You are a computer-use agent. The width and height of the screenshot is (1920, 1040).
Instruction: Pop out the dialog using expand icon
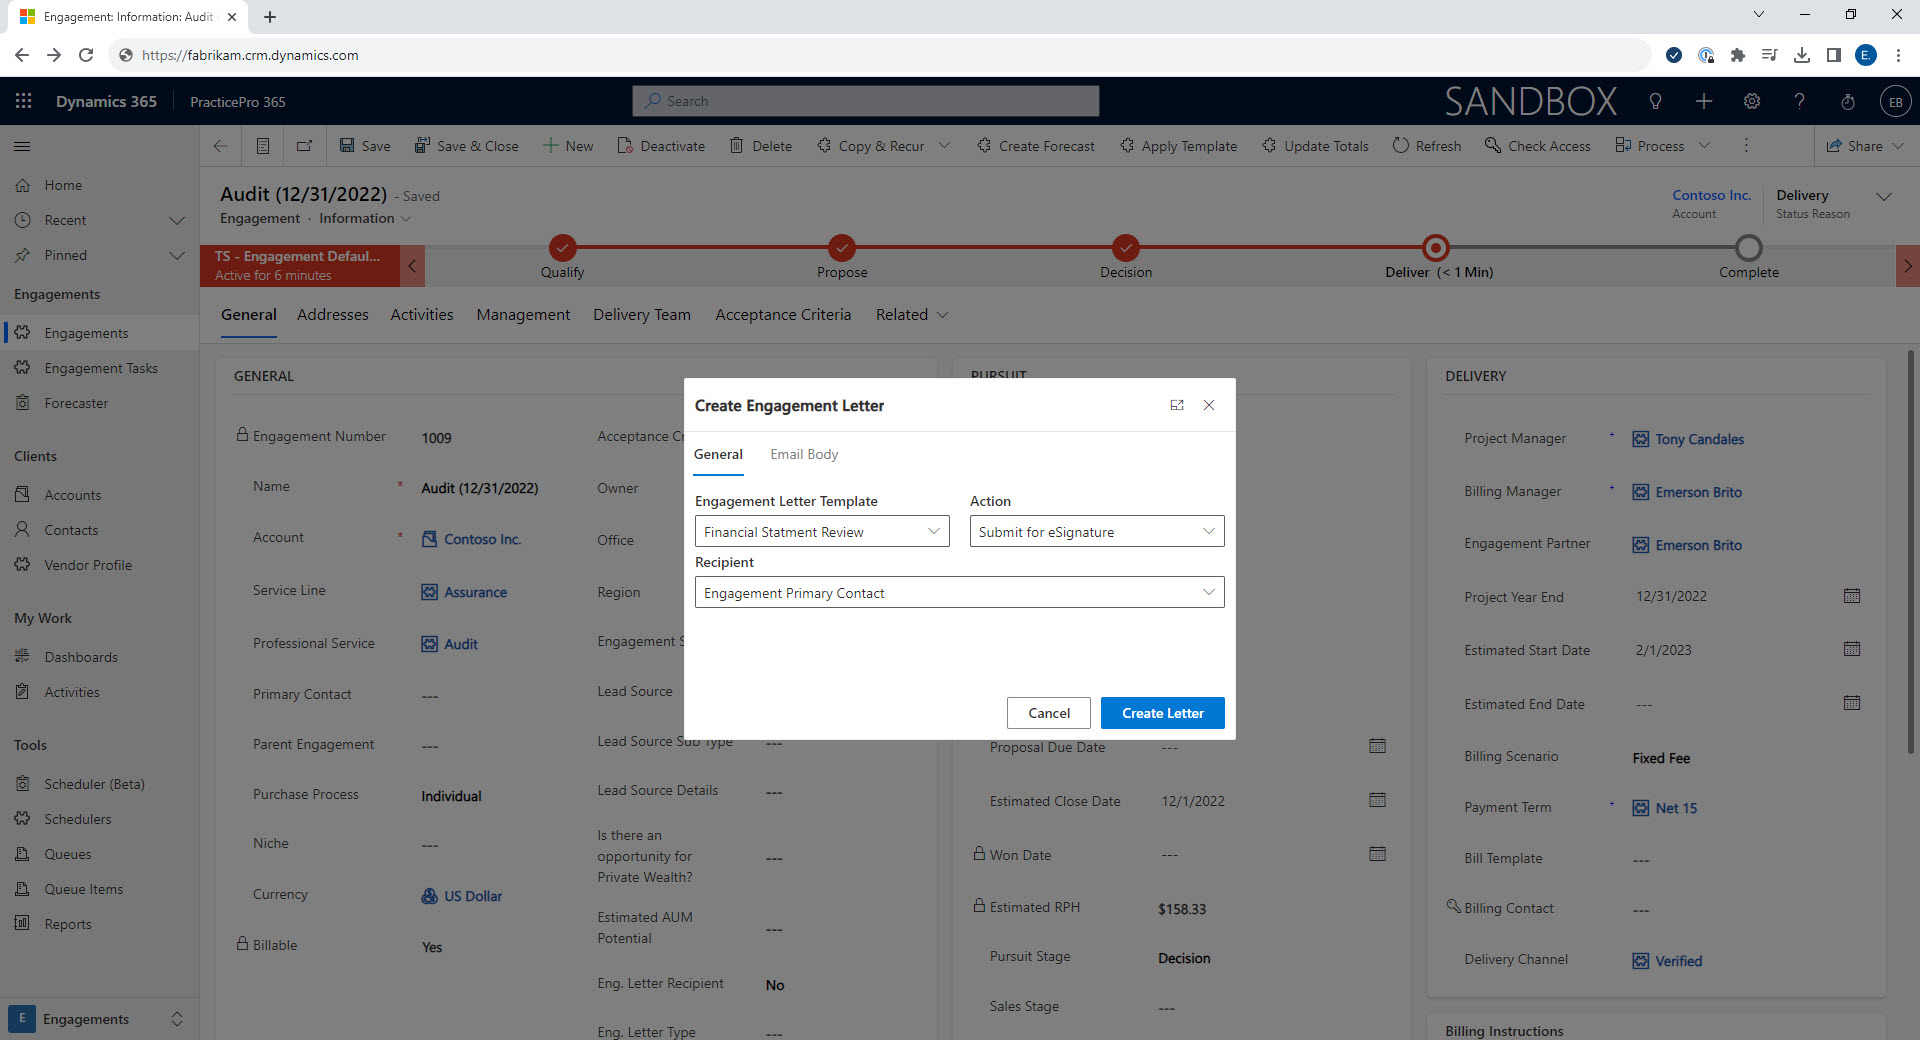(1177, 405)
